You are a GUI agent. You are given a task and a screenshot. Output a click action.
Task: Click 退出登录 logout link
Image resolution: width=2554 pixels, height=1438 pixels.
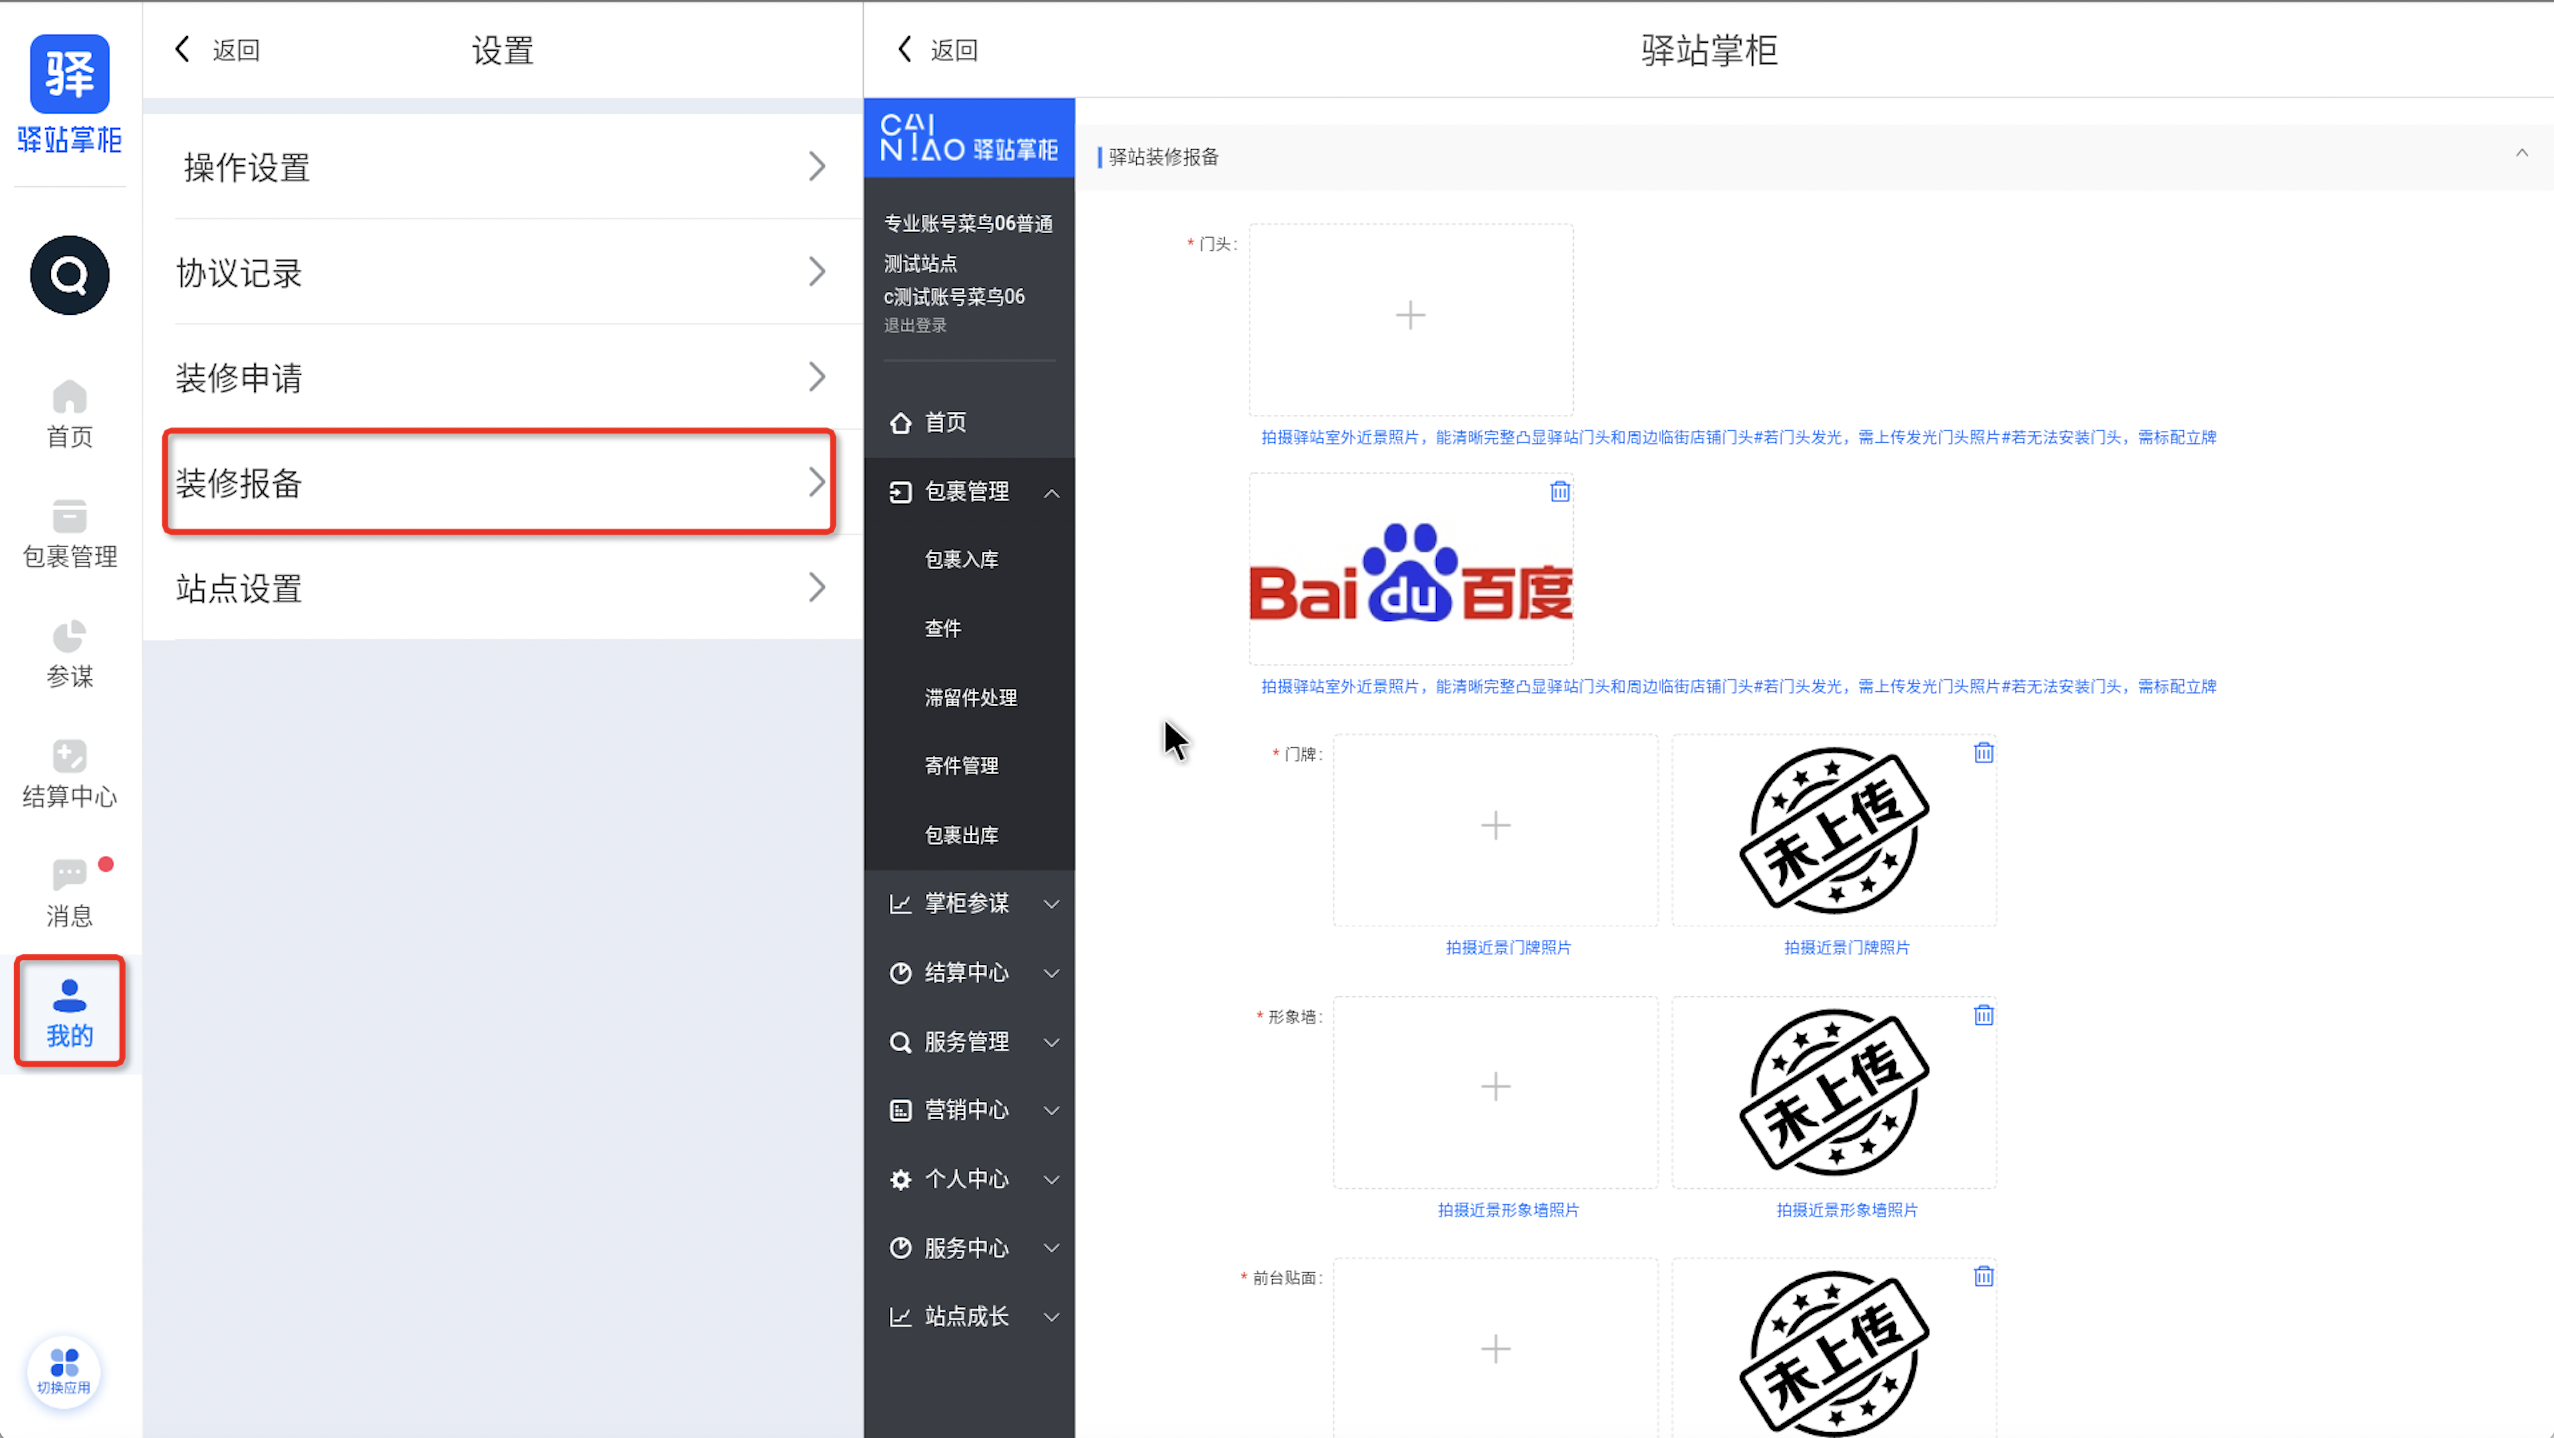point(914,325)
